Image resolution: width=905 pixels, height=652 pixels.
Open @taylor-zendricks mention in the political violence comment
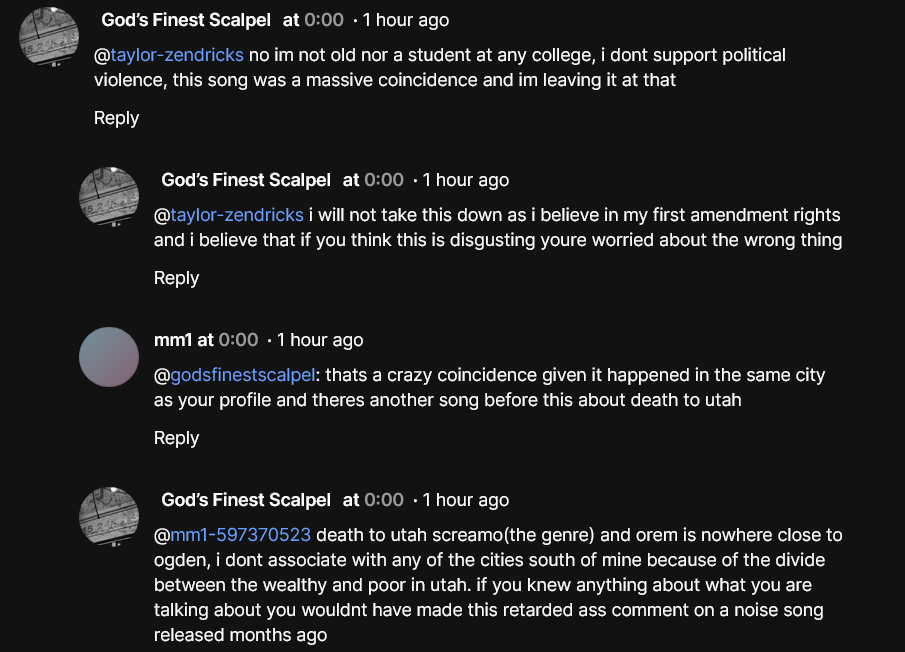pos(169,54)
